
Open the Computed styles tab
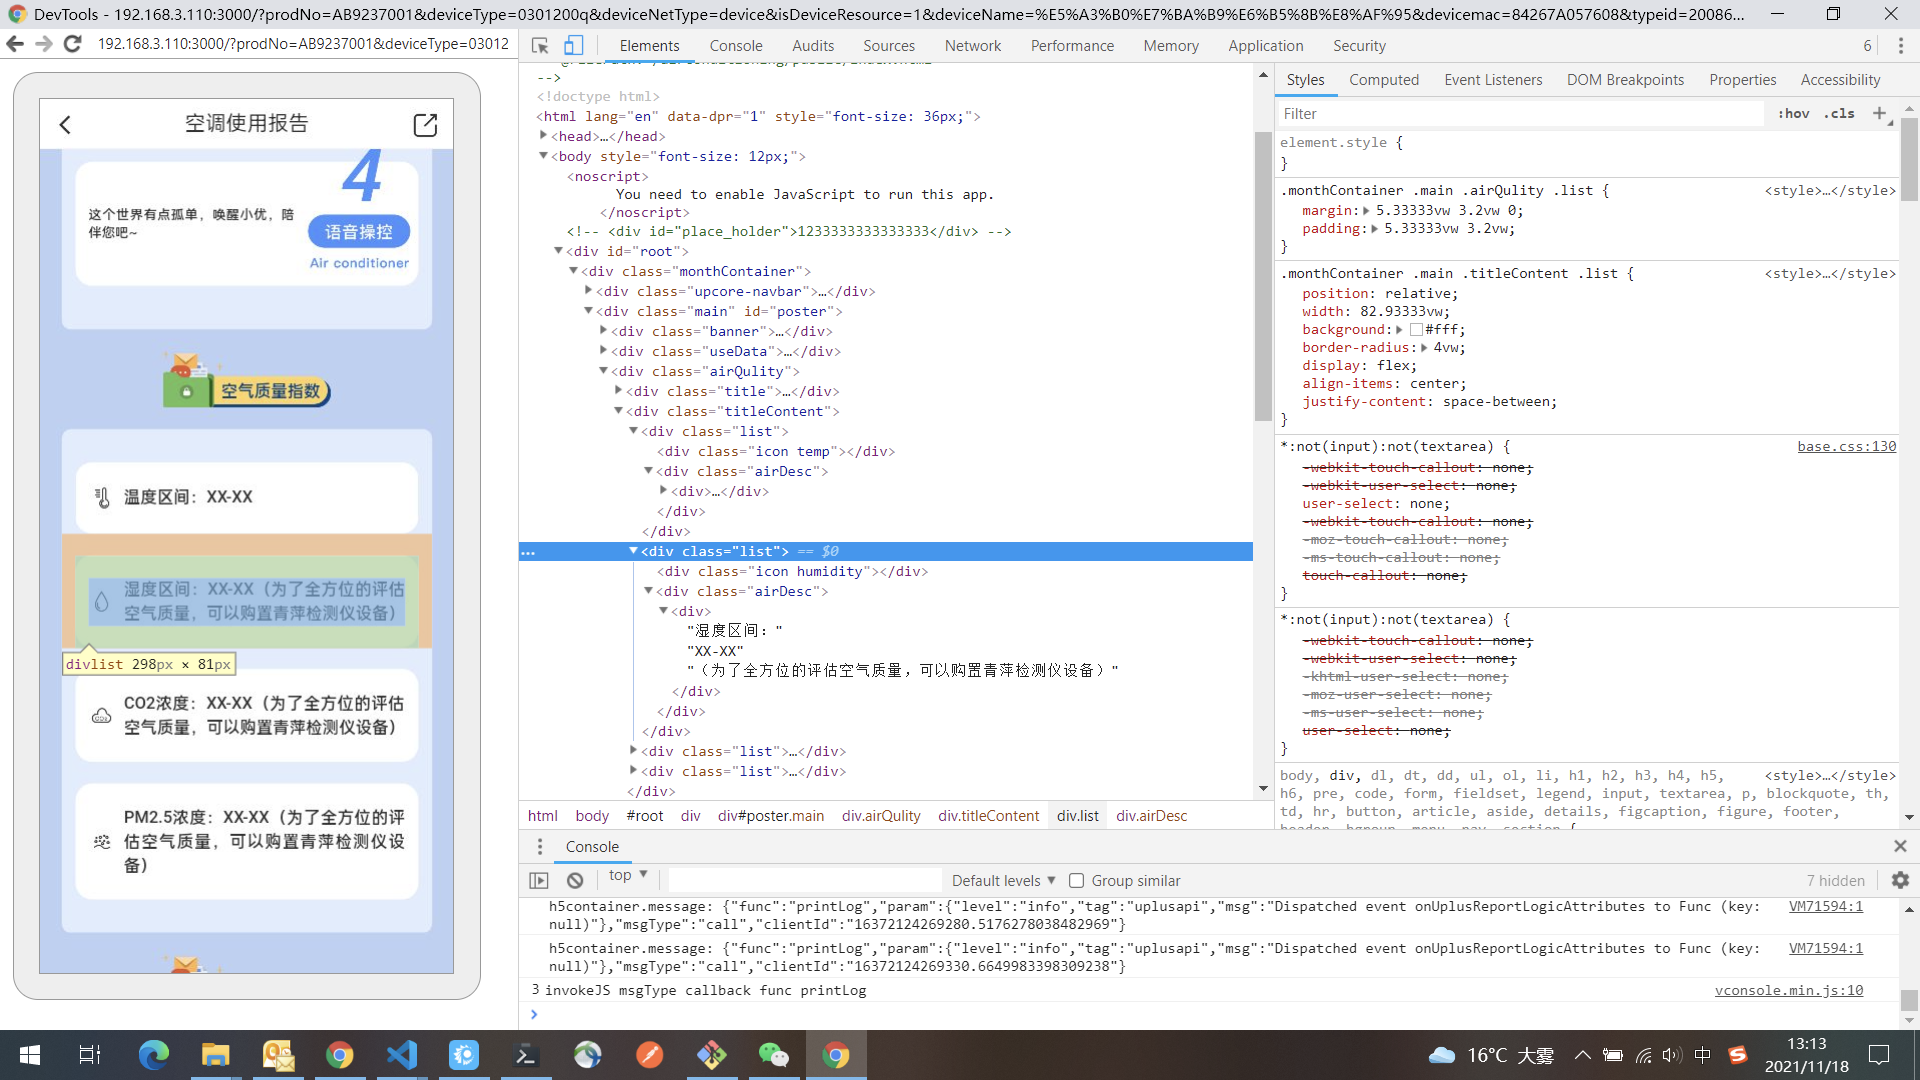click(x=1383, y=80)
